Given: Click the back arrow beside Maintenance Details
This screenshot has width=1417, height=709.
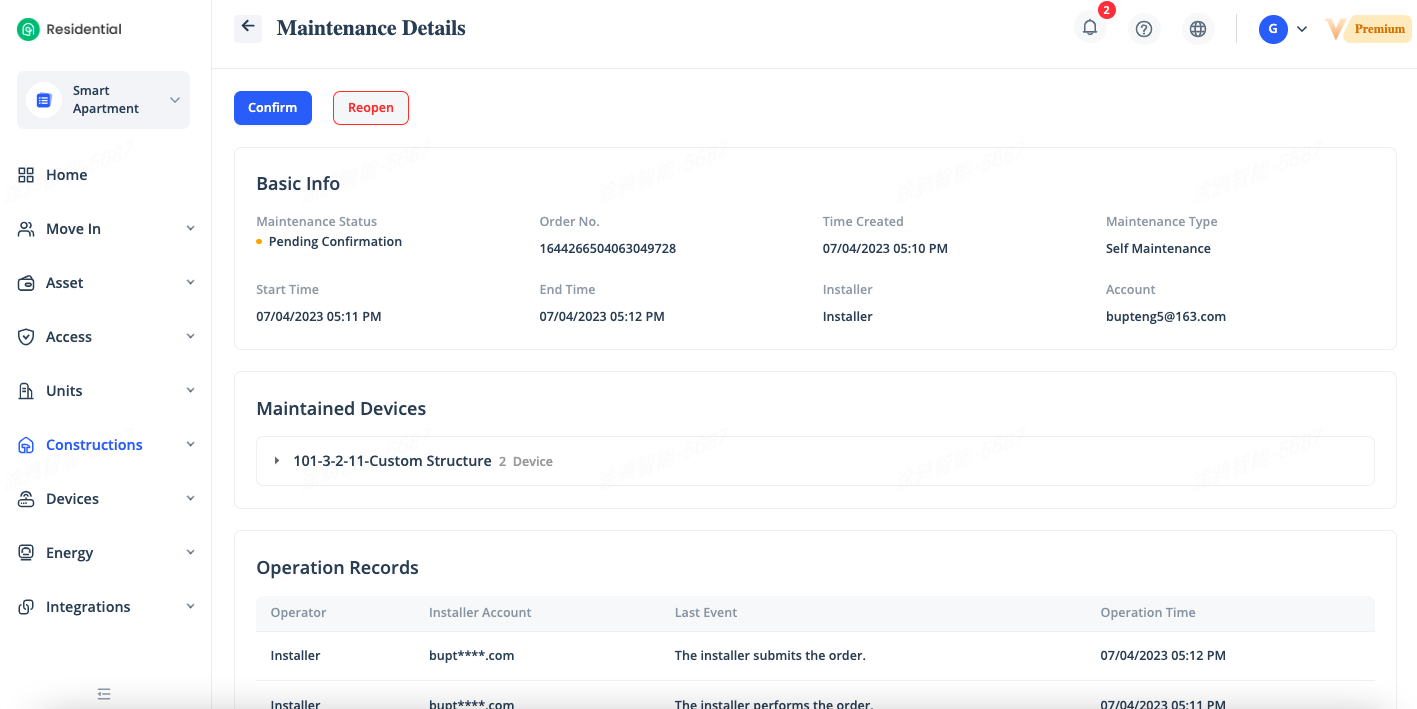Looking at the screenshot, I should coord(248,28).
